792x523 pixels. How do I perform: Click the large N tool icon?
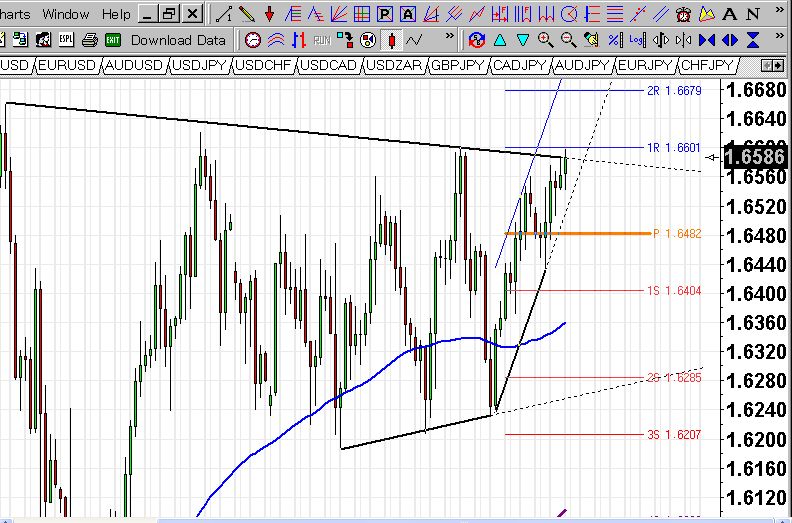pos(753,14)
